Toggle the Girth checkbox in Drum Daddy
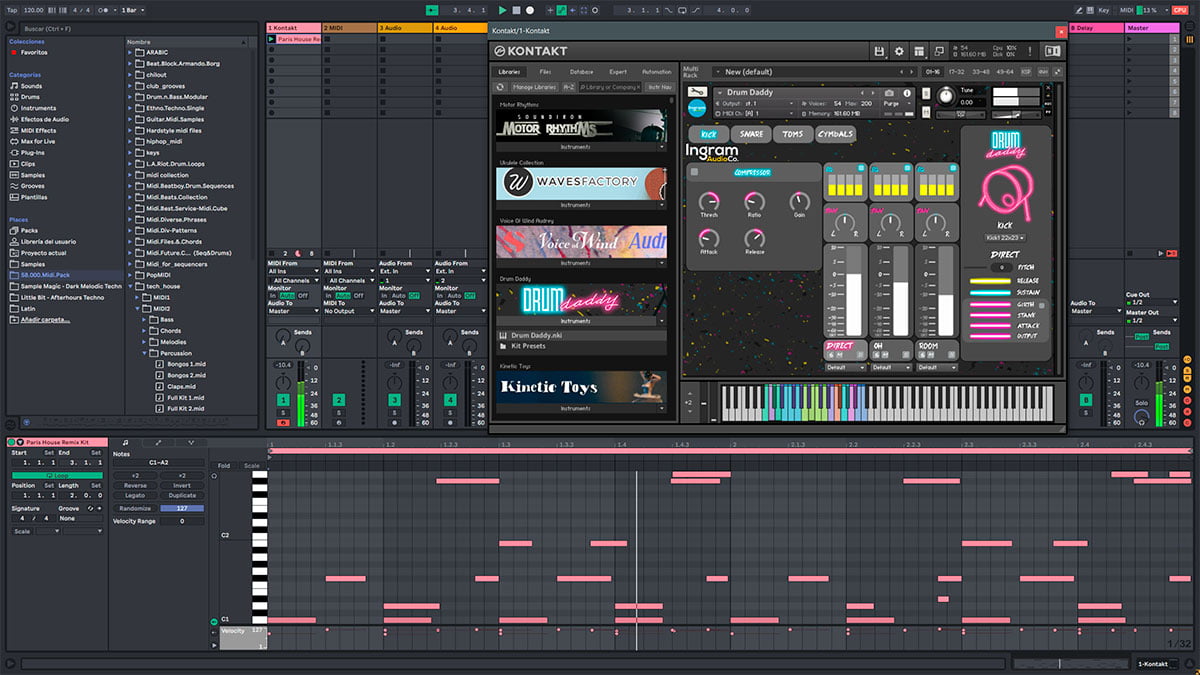This screenshot has height=675, width=1200. pos(1041,304)
